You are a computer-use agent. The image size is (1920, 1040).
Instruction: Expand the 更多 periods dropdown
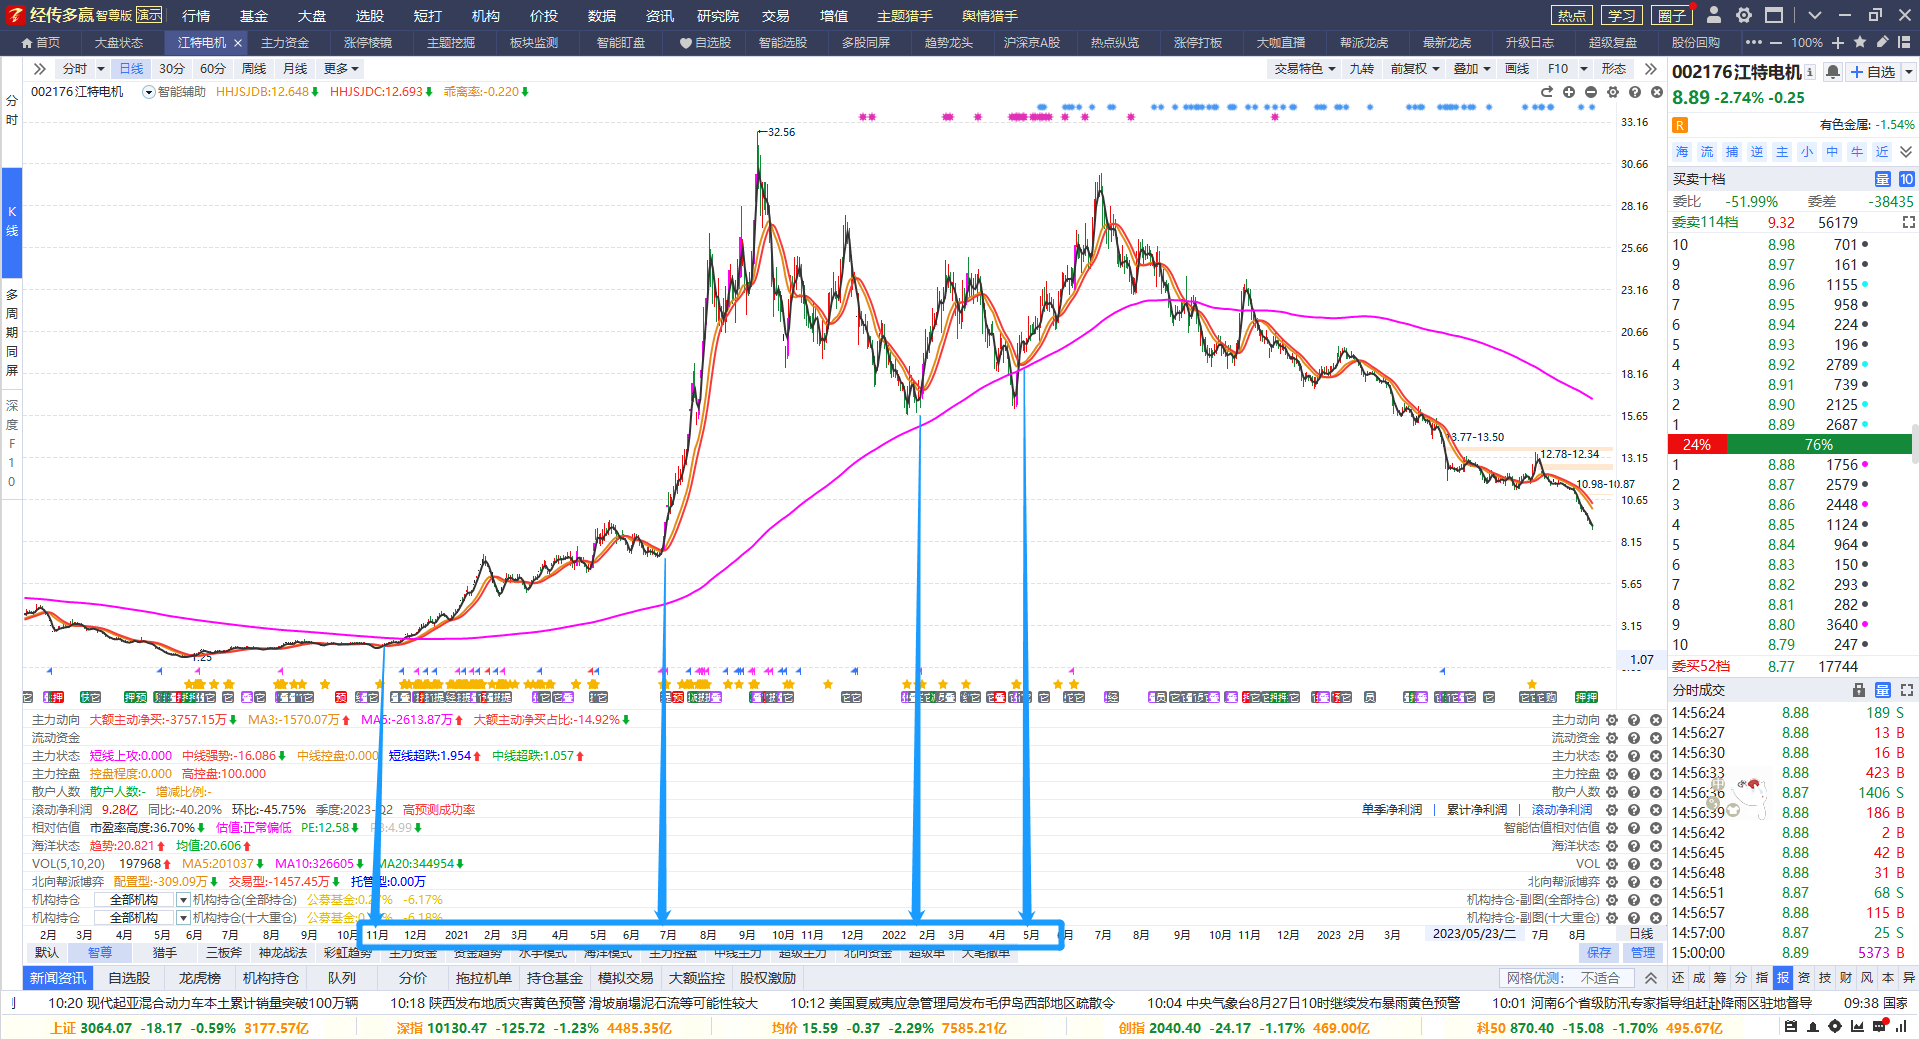[341, 69]
